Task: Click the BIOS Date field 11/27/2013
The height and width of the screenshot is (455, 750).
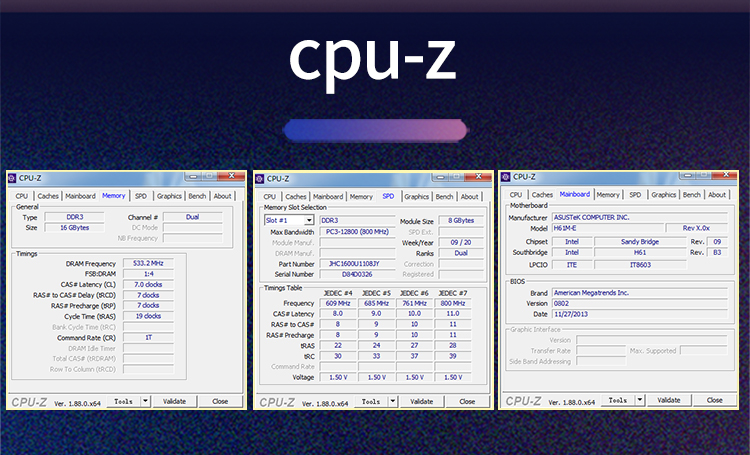Action: click(x=640, y=314)
